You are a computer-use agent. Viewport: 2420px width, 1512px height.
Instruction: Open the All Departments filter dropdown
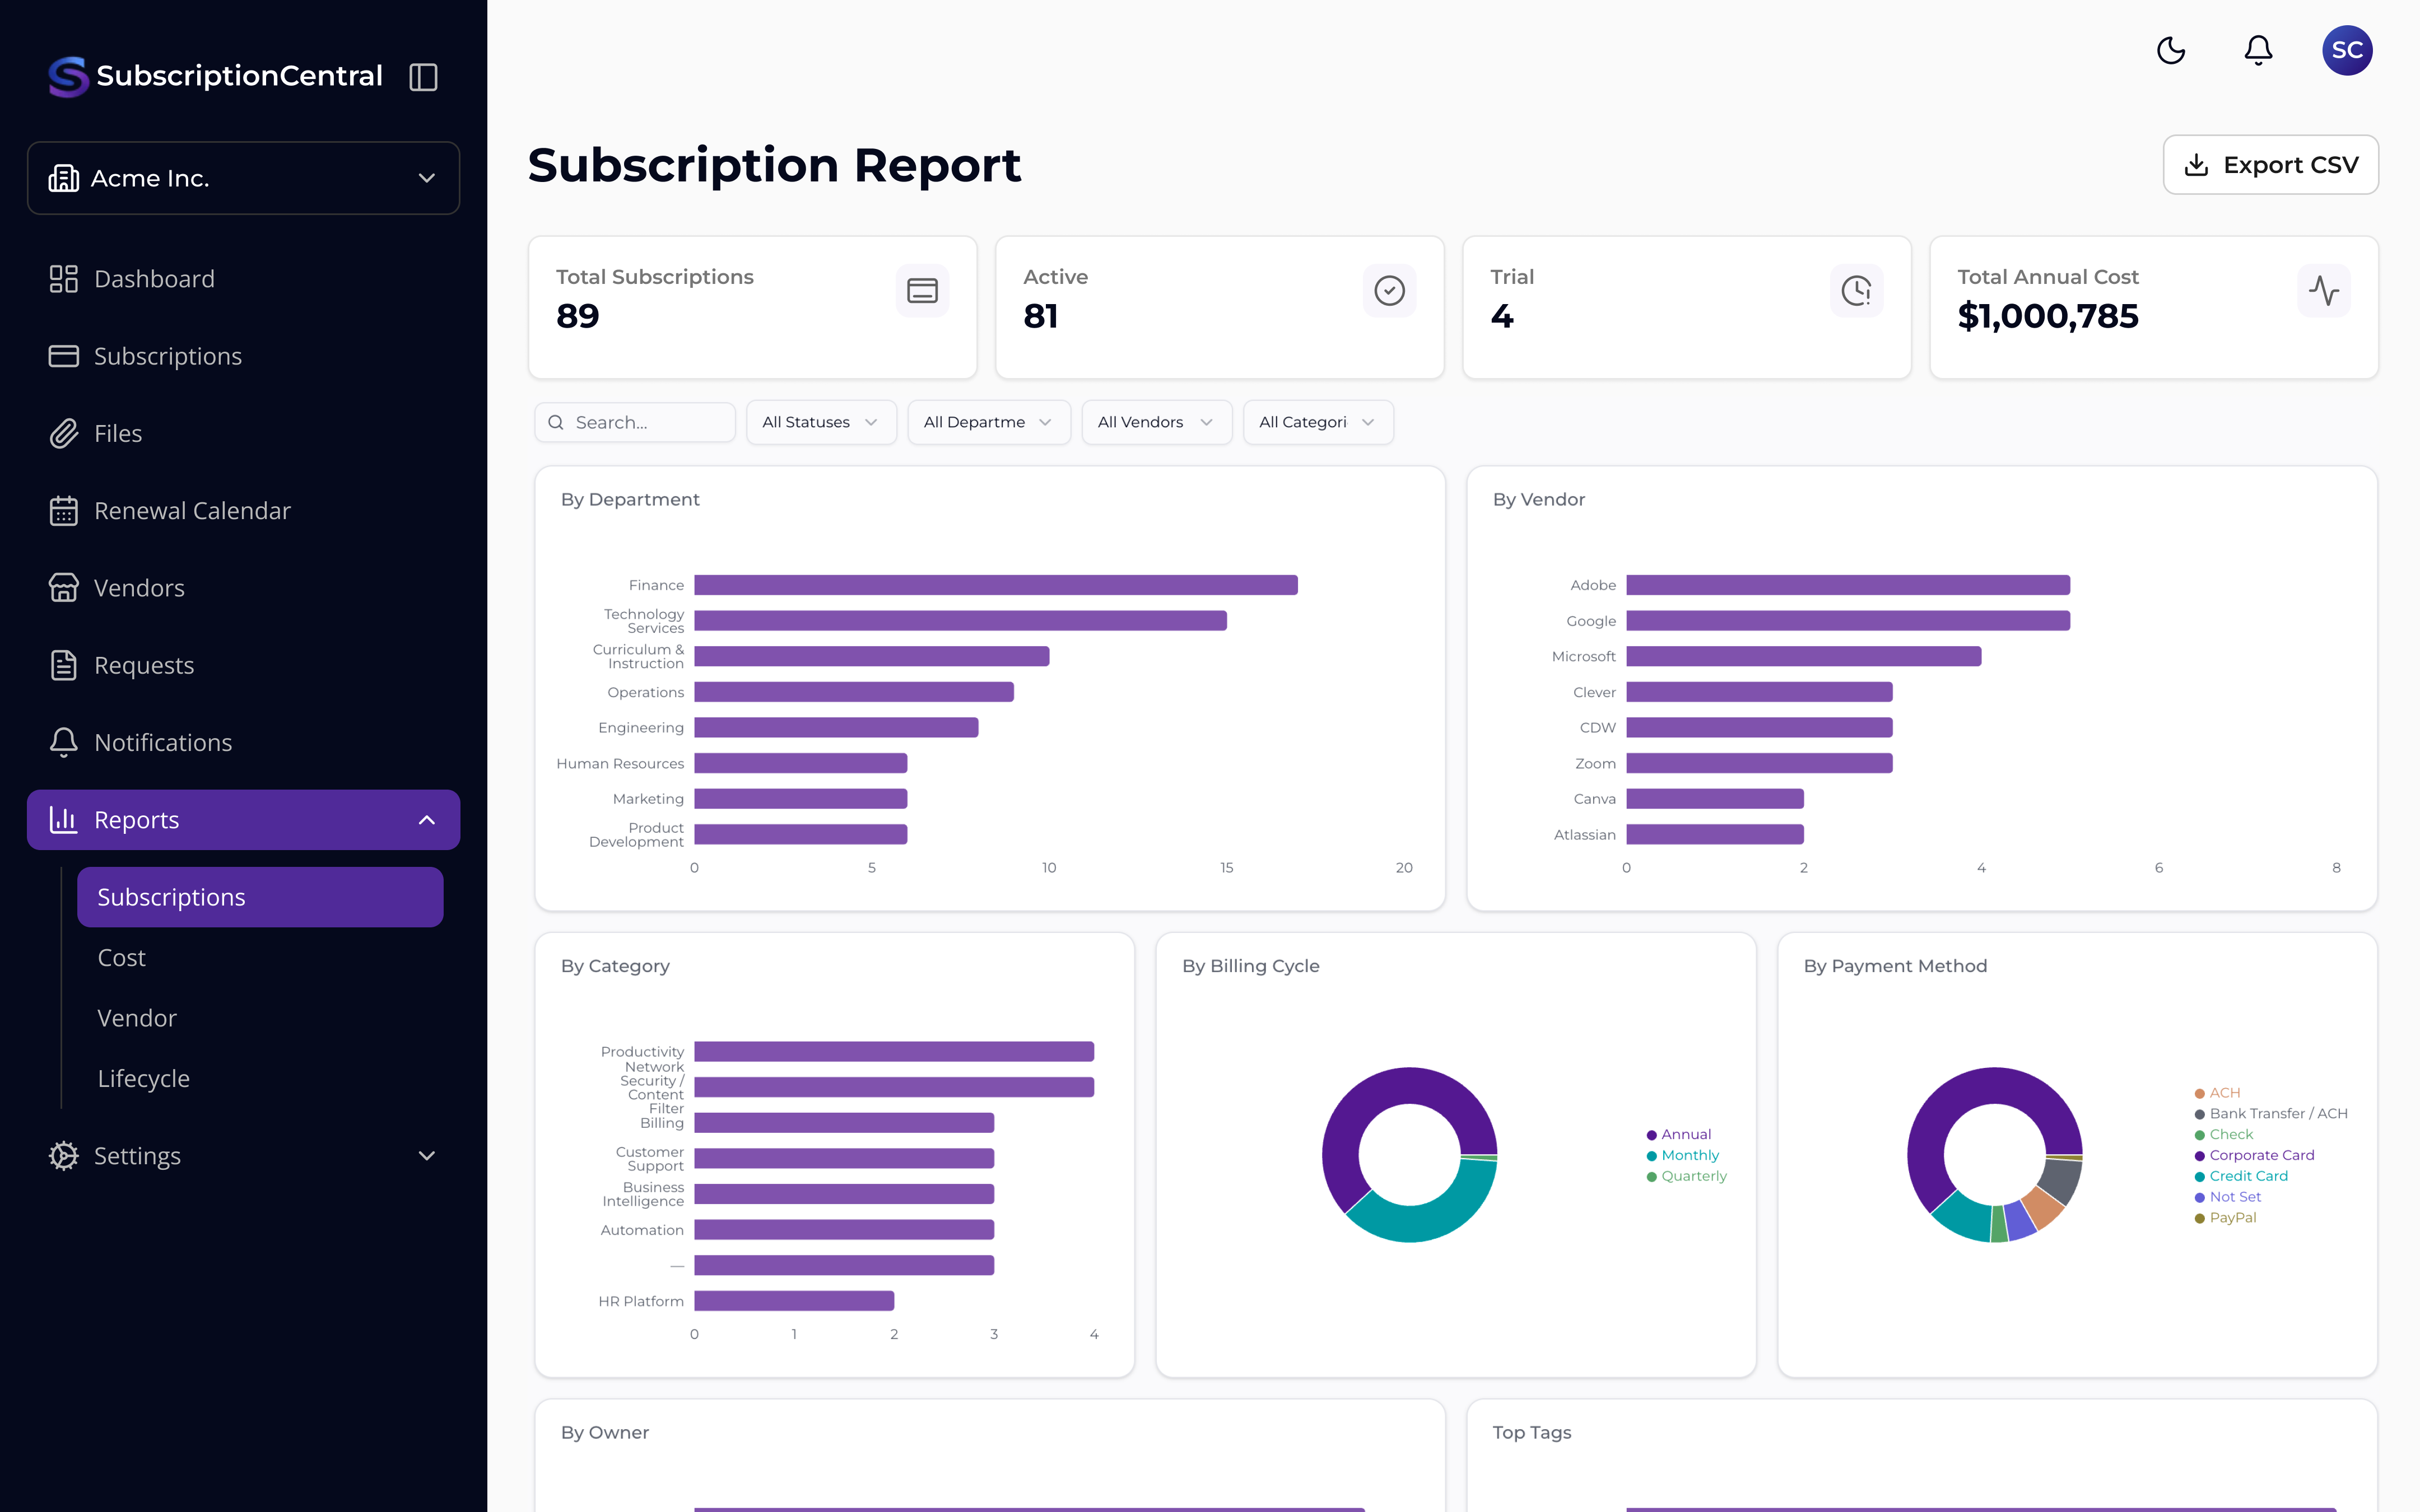988,423
